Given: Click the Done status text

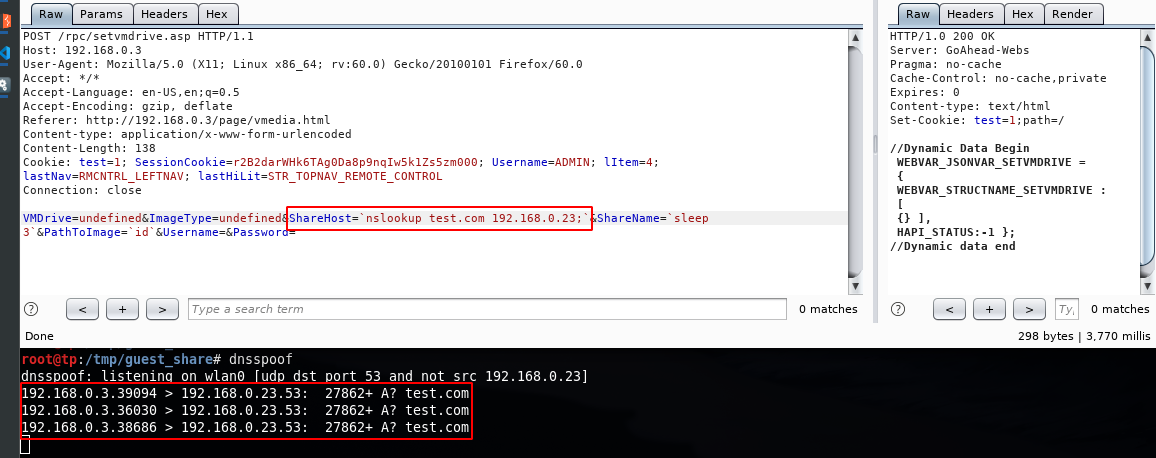Looking at the screenshot, I should tap(39, 336).
